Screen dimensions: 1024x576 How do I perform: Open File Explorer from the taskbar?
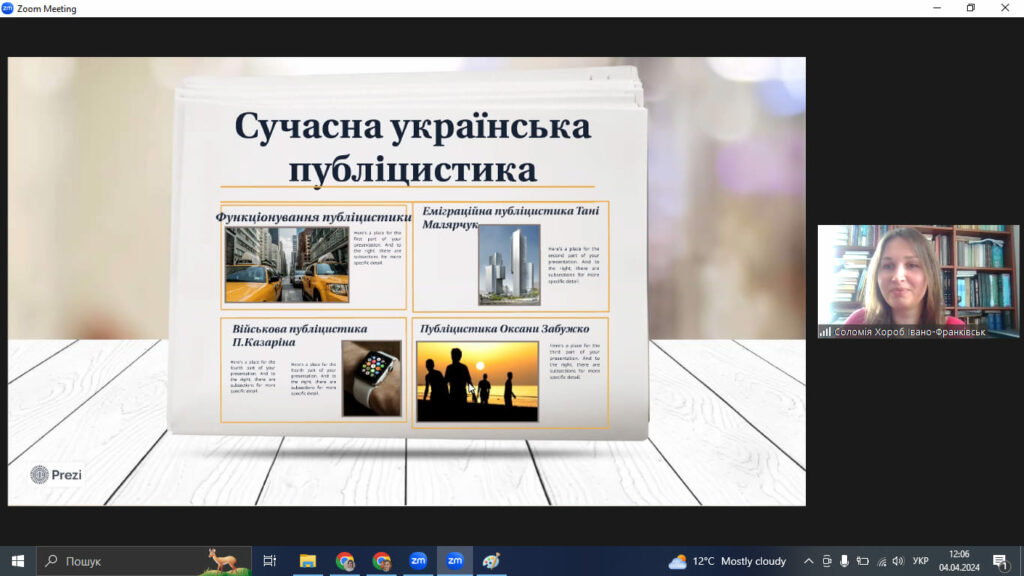pyautogui.click(x=307, y=561)
